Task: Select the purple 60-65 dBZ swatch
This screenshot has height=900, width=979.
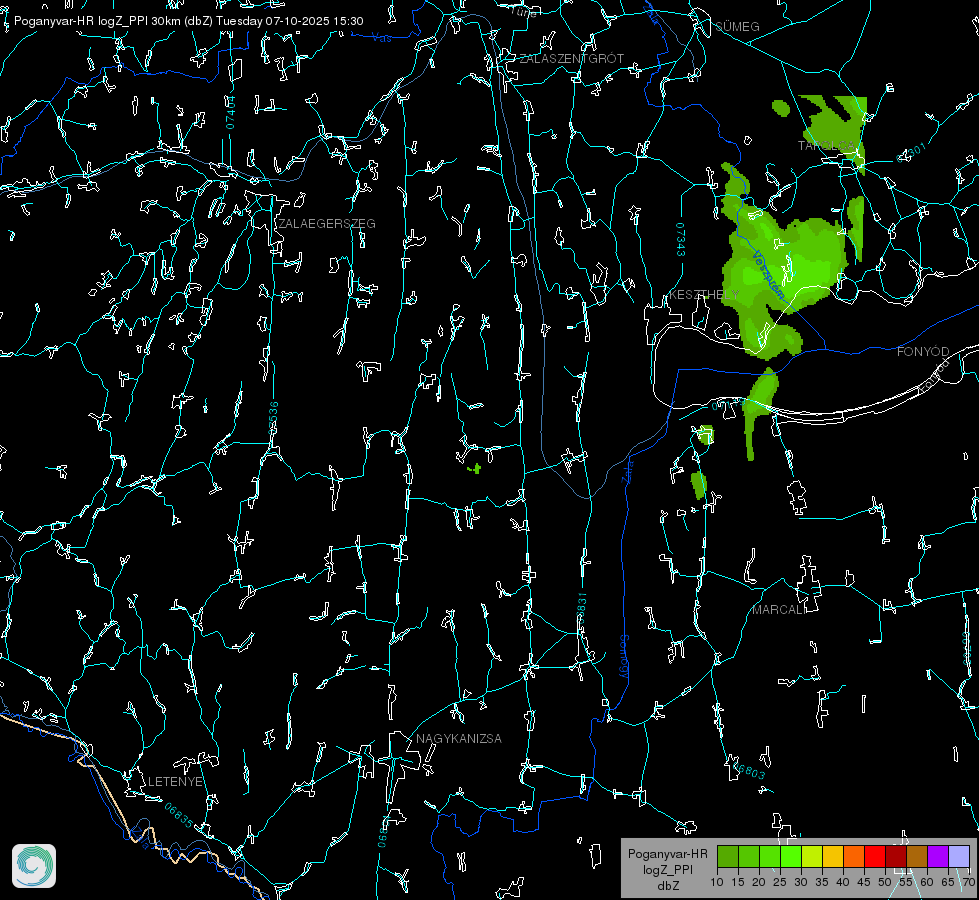Action: pos(938,856)
